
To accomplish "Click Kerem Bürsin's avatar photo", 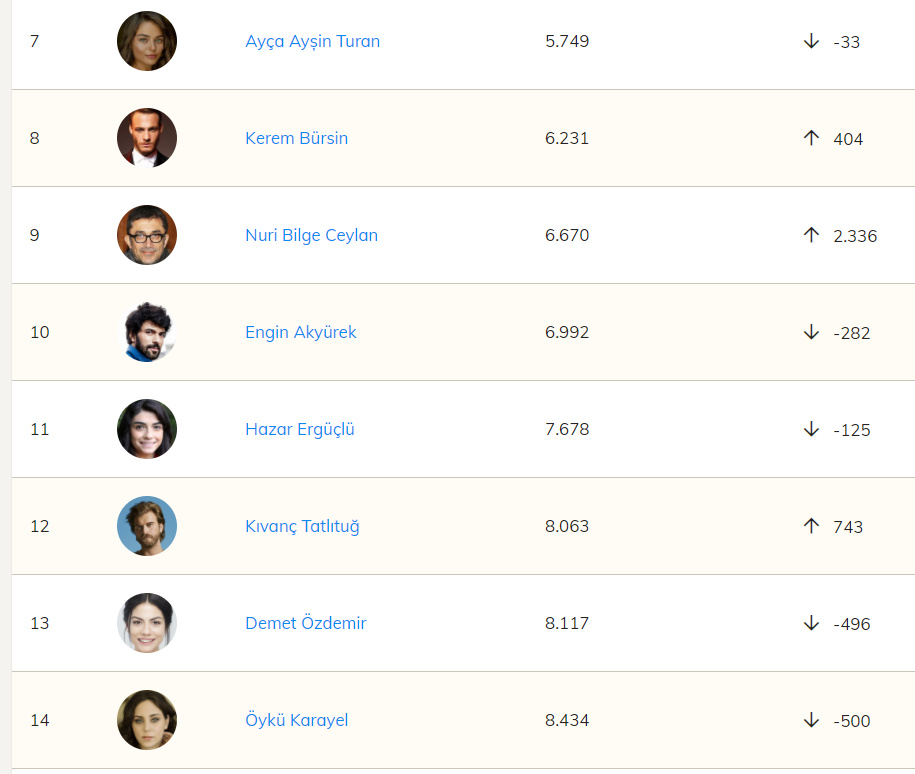I will coord(147,138).
